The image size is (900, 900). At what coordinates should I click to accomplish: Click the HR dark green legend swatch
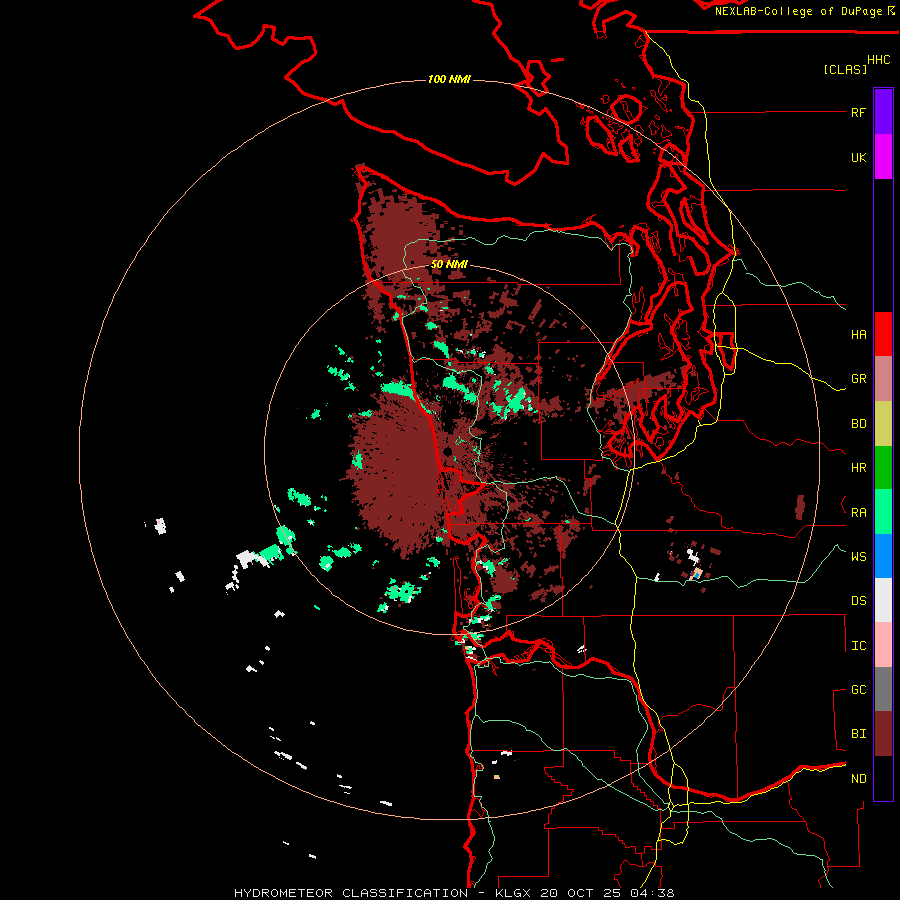(x=883, y=468)
